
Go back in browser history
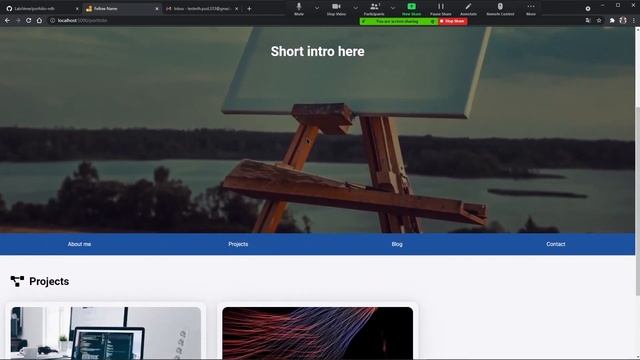pos(7,20)
